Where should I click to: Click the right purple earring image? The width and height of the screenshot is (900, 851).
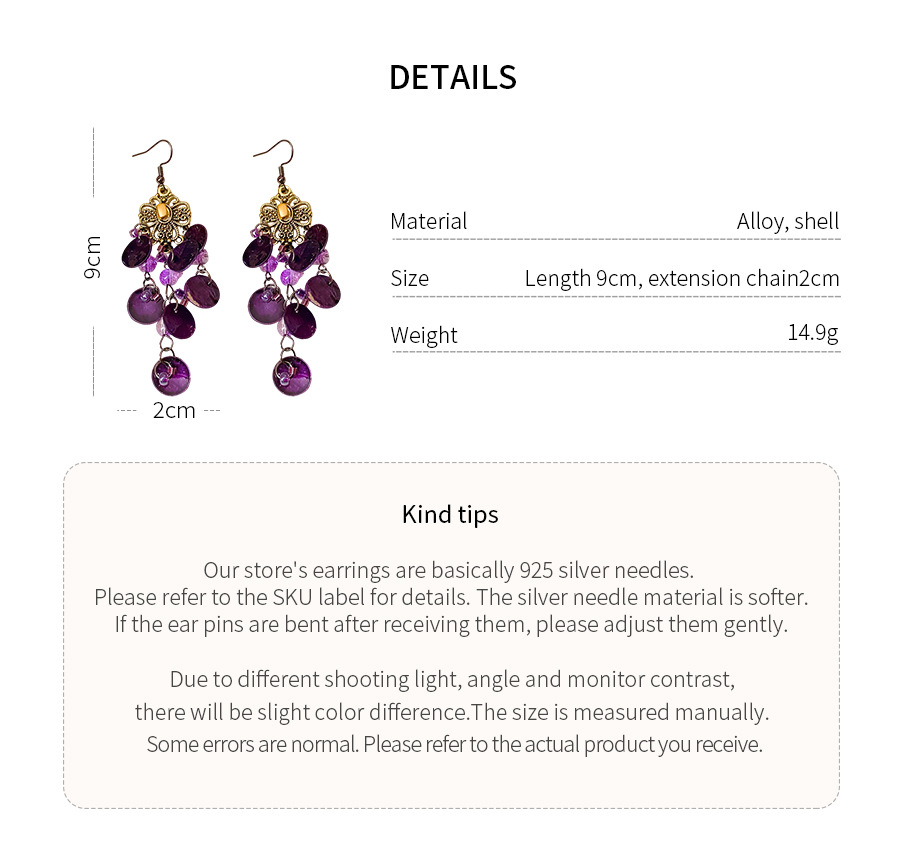pyautogui.click(x=291, y=270)
